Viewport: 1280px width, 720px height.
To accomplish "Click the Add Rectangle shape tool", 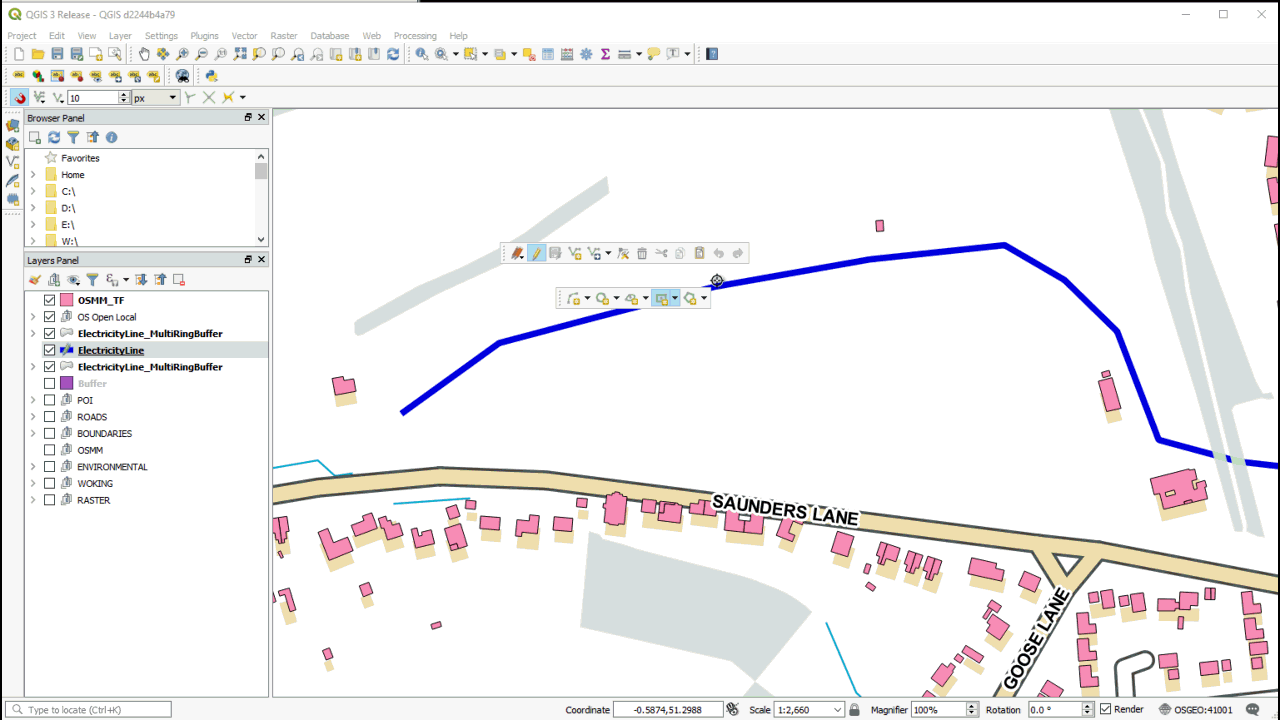I will pyautogui.click(x=661, y=298).
